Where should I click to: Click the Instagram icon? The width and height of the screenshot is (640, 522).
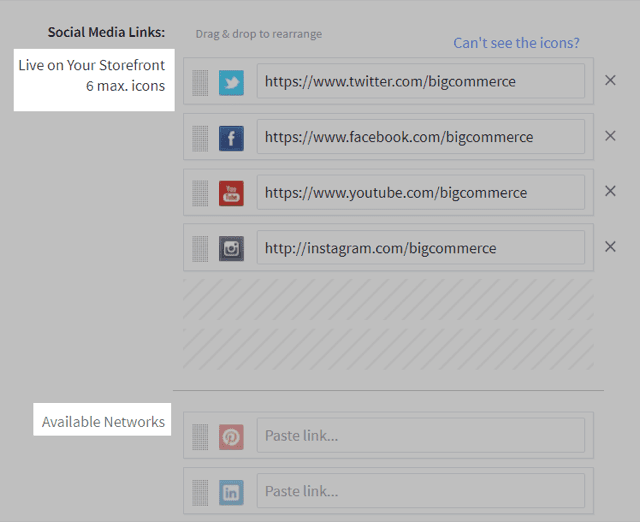[231, 248]
